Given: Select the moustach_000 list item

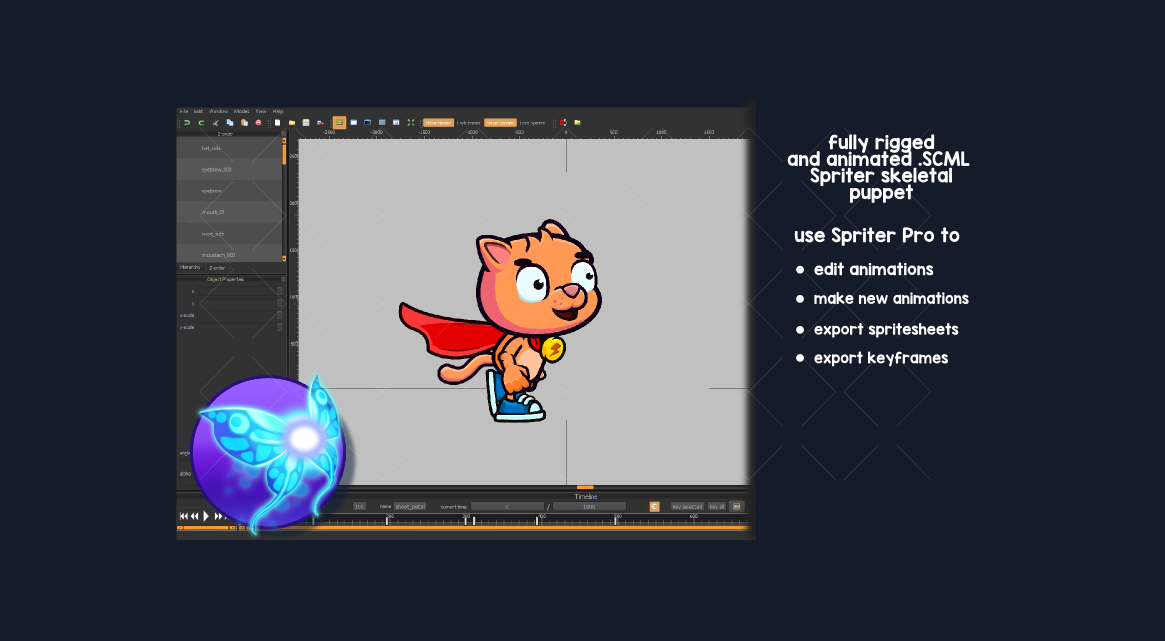Looking at the screenshot, I should pyautogui.click(x=229, y=254).
